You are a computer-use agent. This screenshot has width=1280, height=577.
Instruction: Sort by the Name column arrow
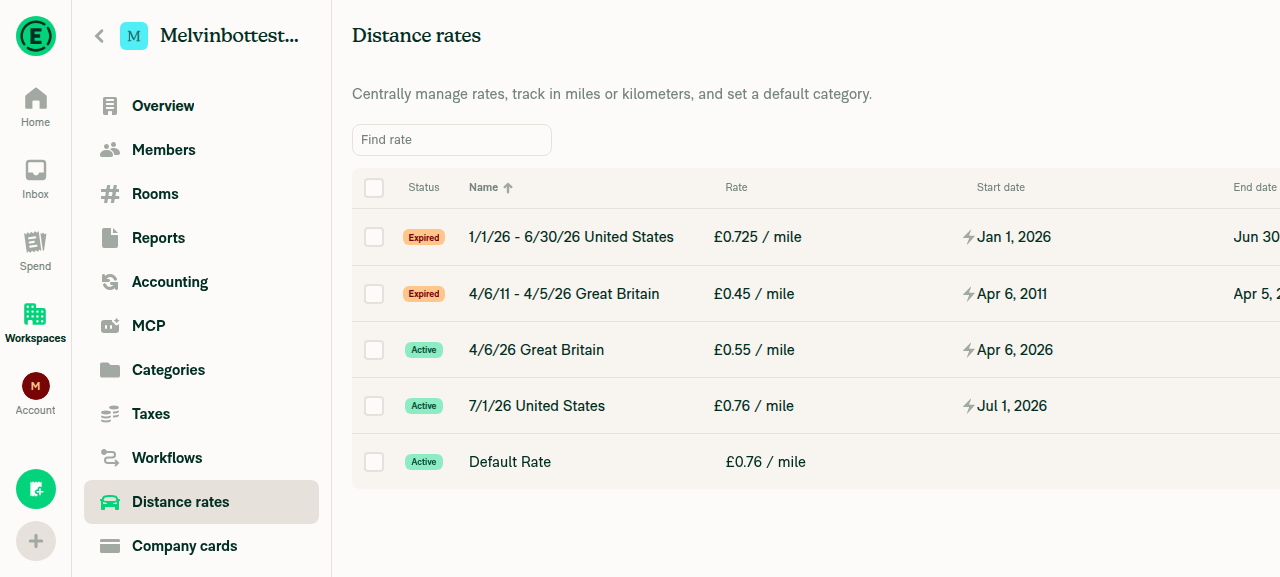(x=508, y=188)
